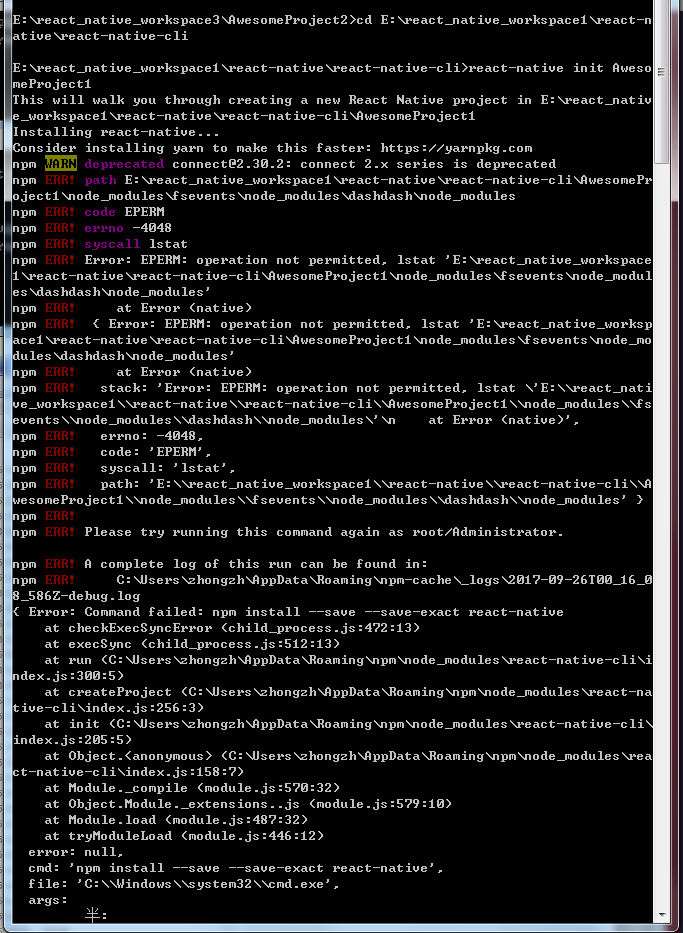Click the magenta word 'deprecated'
Screen dimensions: 683x933
[x=124, y=164]
